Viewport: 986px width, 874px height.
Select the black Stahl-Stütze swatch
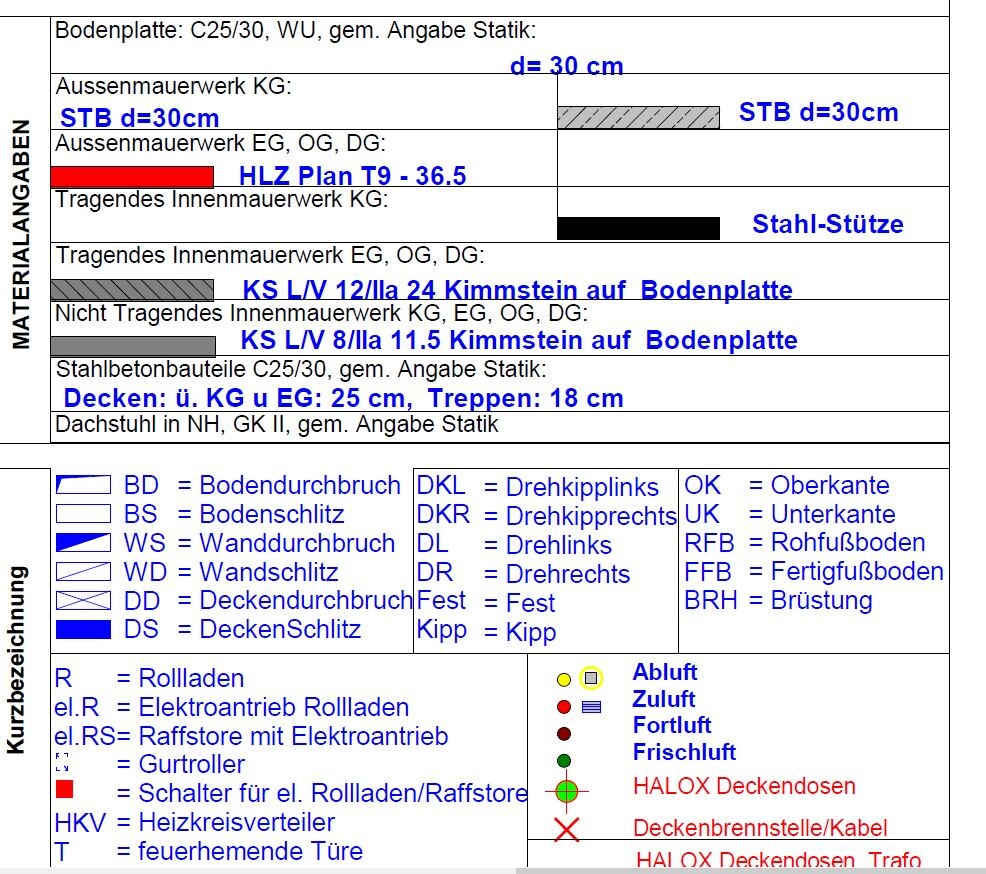[637, 228]
